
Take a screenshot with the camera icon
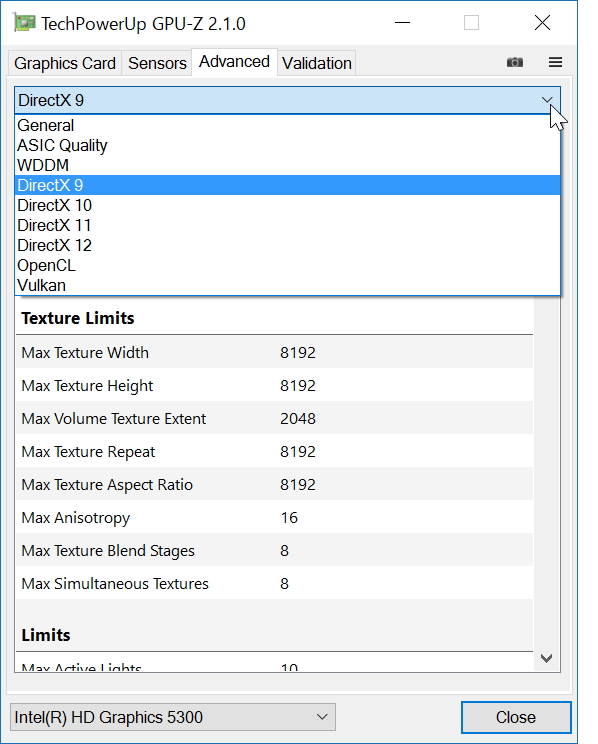point(514,62)
